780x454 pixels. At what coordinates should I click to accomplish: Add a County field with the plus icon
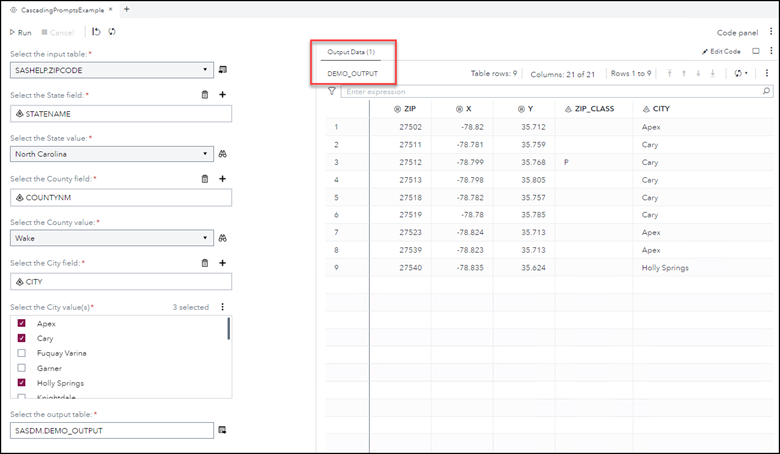coord(222,179)
